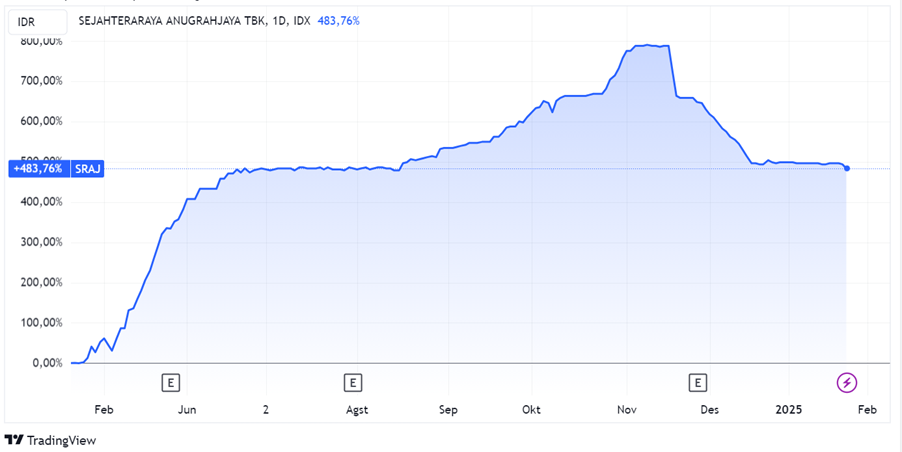Click the 100,00% axis label
Screen dimensions: 902x452
click(x=42, y=323)
